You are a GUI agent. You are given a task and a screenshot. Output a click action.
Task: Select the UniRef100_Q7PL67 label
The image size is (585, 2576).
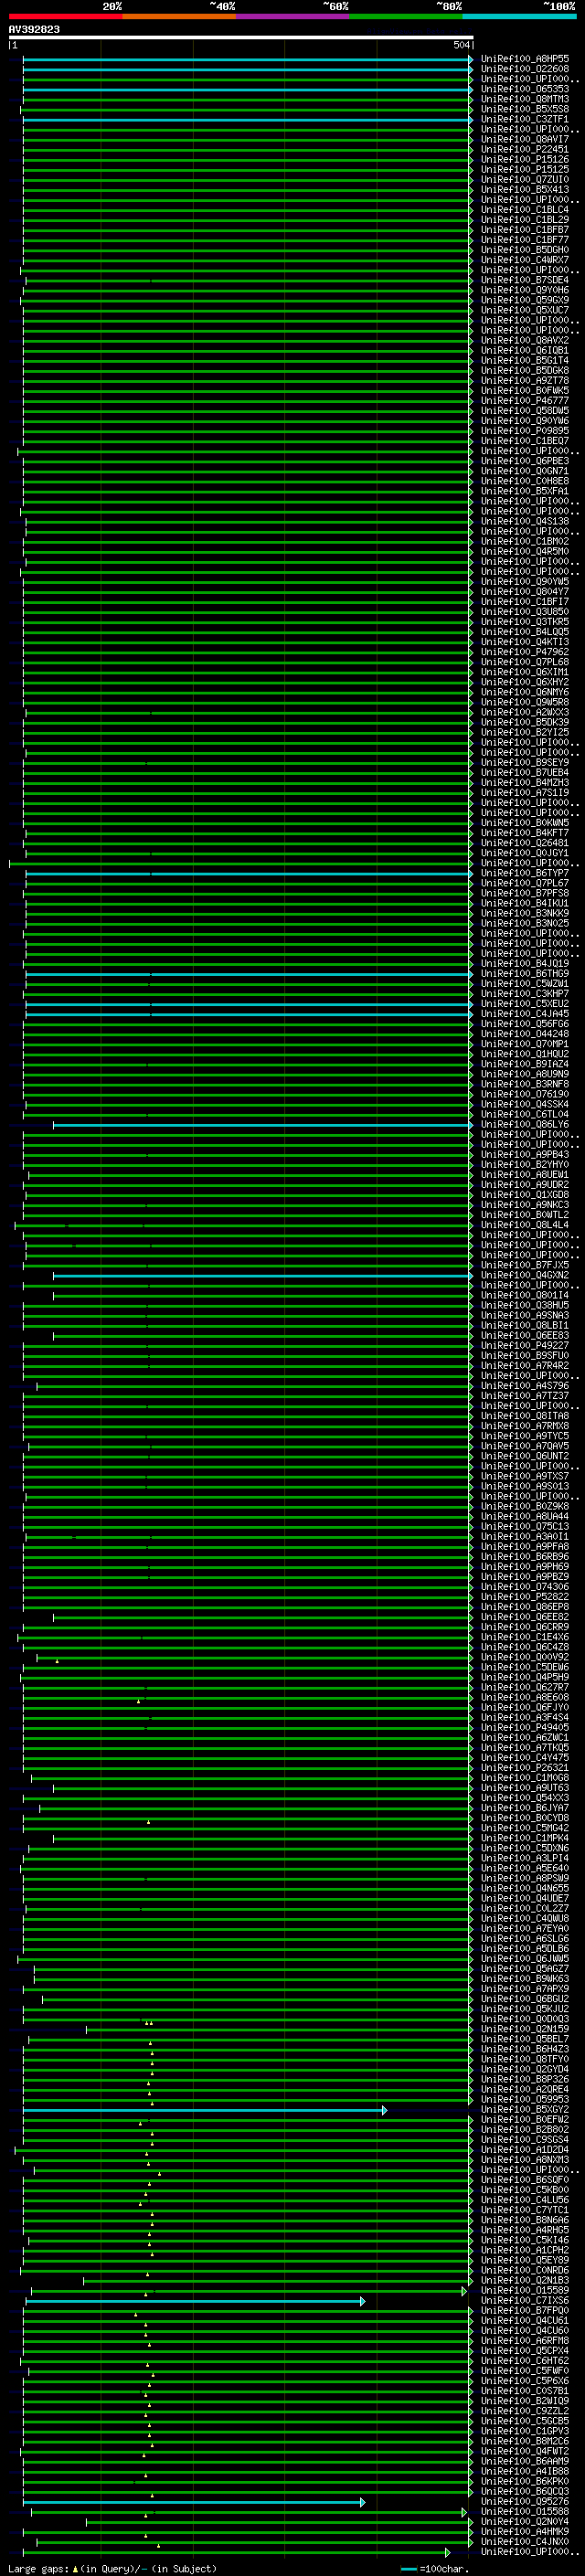click(x=525, y=883)
